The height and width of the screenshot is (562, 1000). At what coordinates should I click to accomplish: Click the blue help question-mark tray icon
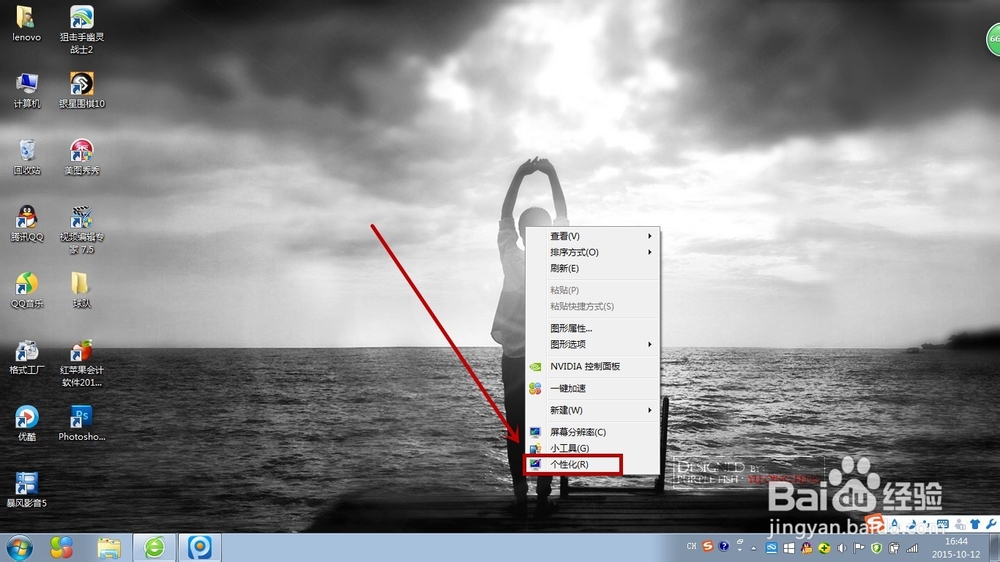(723, 546)
